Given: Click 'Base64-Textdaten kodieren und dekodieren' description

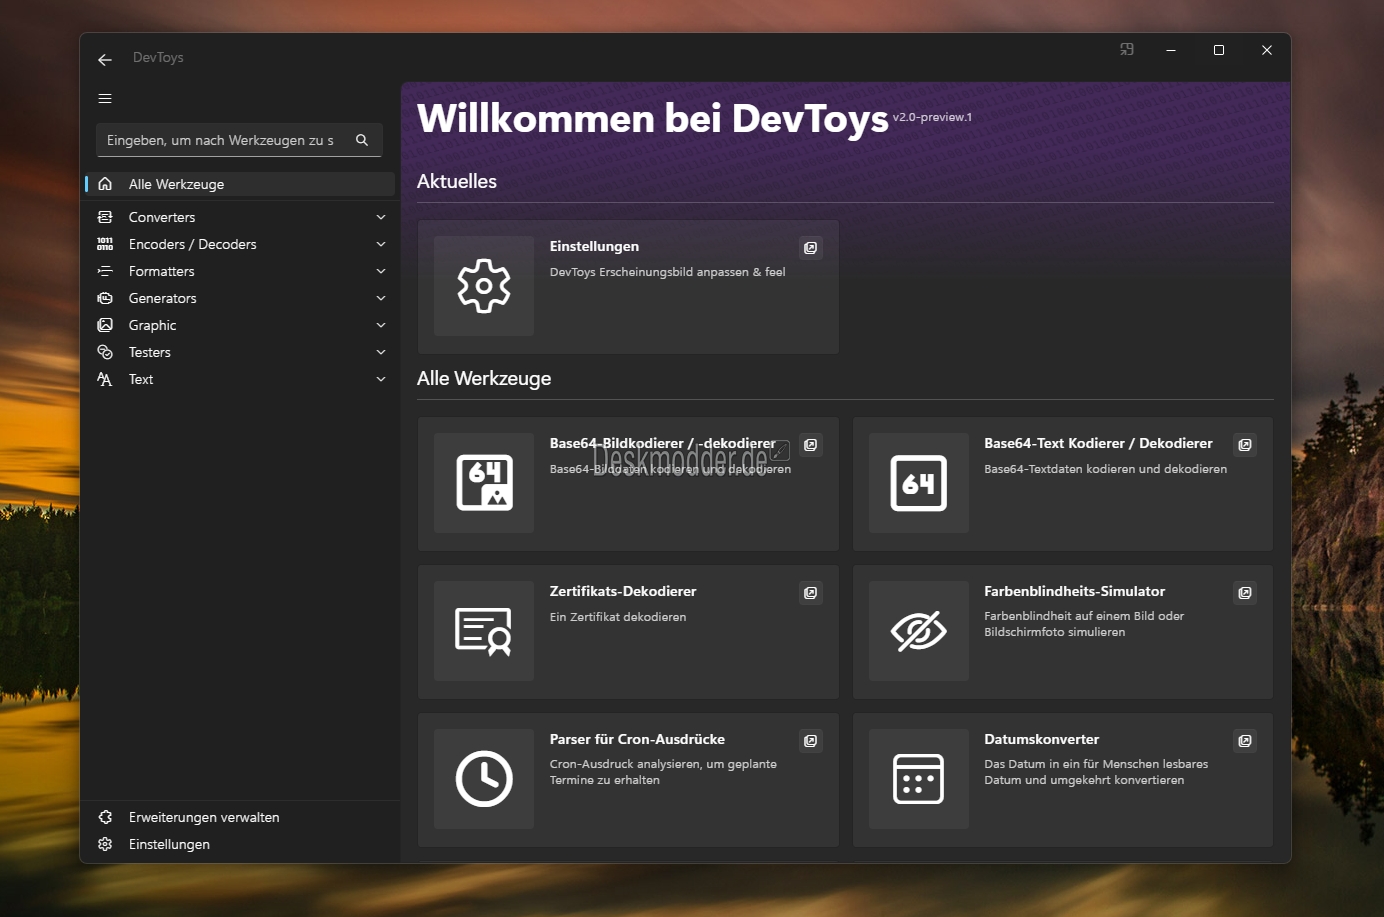Looking at the screenshot, I should pyautogui.click(x=1105, y=469).
